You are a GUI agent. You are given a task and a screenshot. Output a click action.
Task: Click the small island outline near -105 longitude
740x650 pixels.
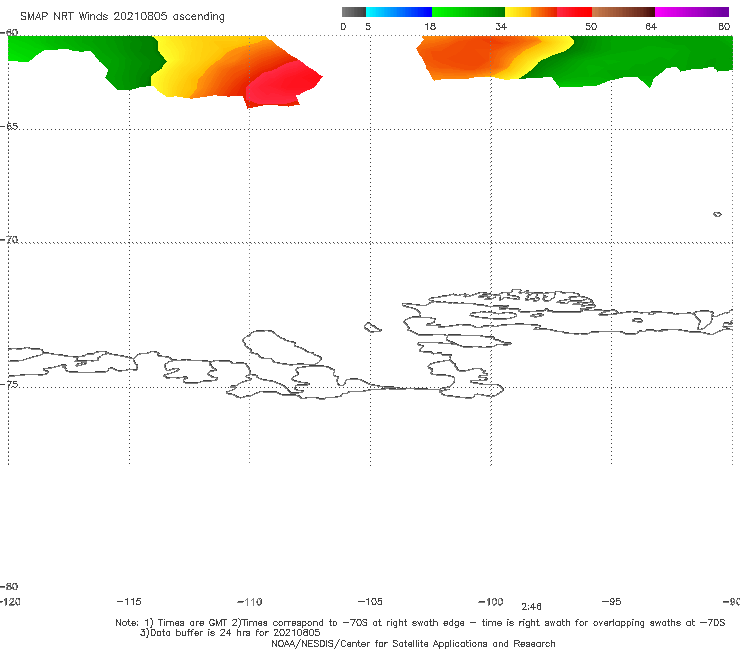point(372,327)
